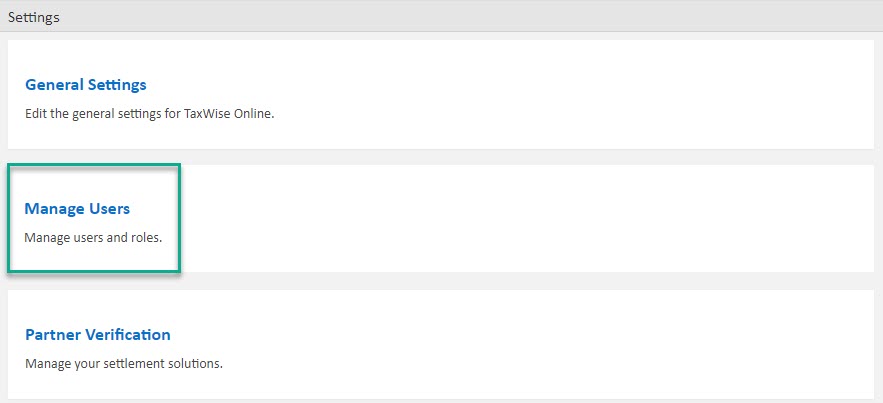
Task: Click the Settings page header title
Action: (34, 17)
